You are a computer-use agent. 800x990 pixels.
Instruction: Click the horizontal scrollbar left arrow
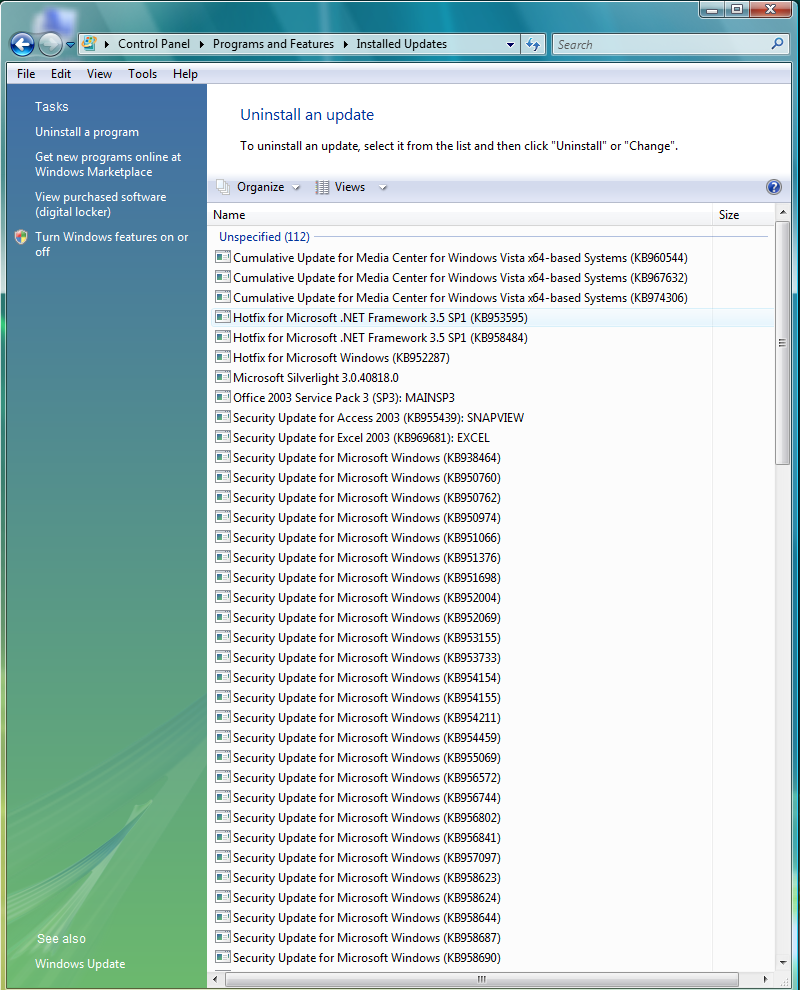click(216, 979)
